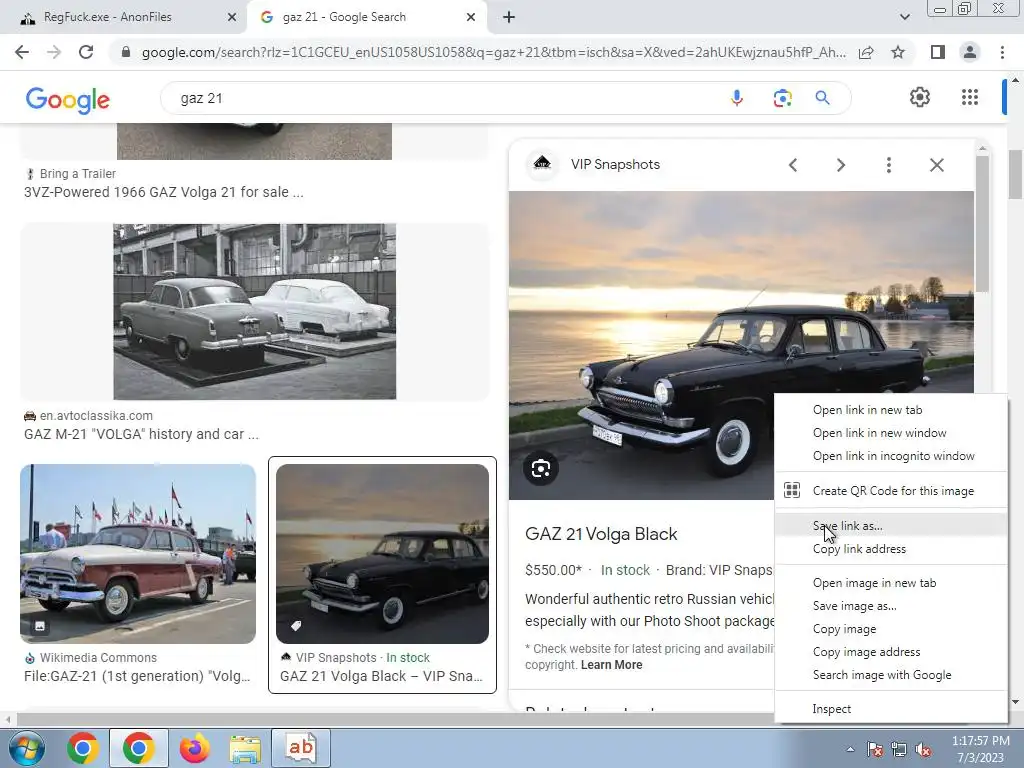Open the Google apps grid
Screen dimensions: 1024x768
click(970, 97)
